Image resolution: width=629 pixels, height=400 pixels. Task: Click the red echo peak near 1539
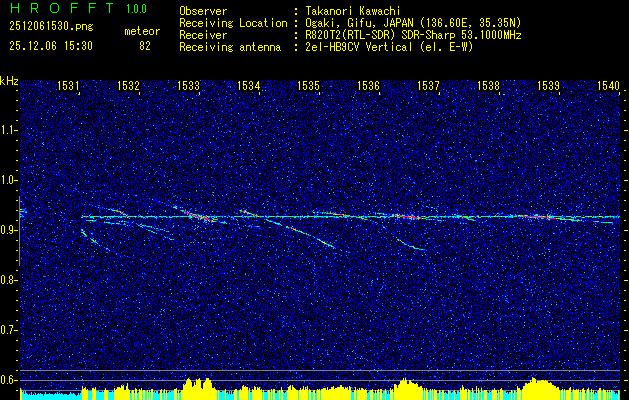(x=538, y=217)
